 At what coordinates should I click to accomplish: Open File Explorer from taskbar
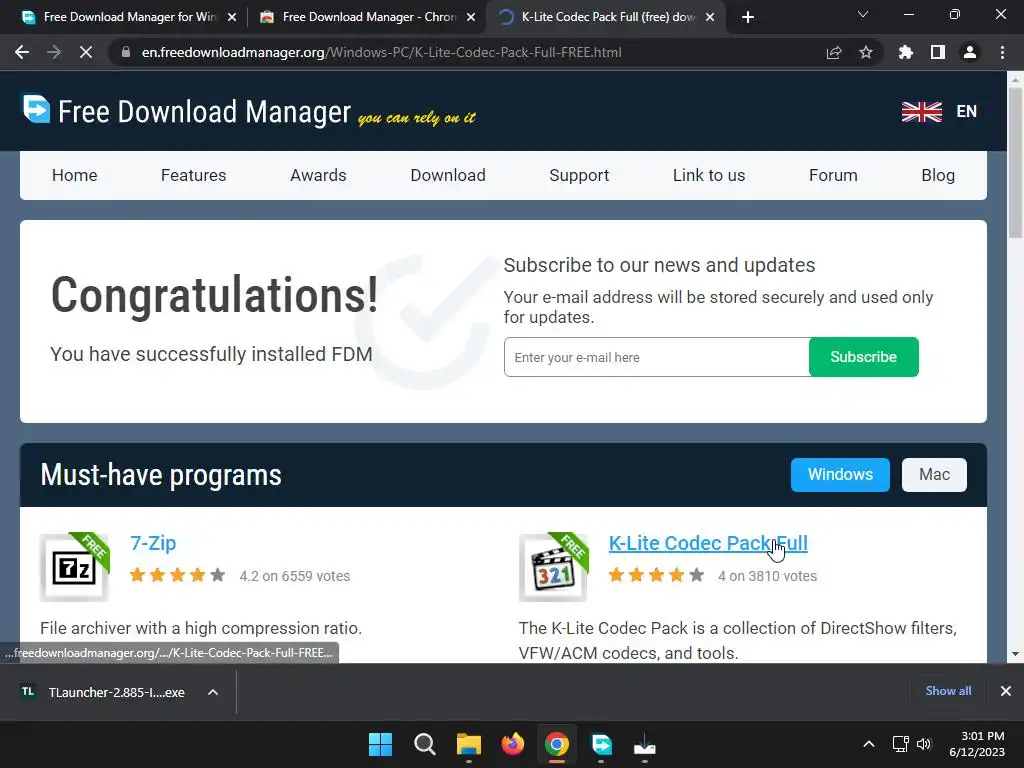[x=469, y=744]
